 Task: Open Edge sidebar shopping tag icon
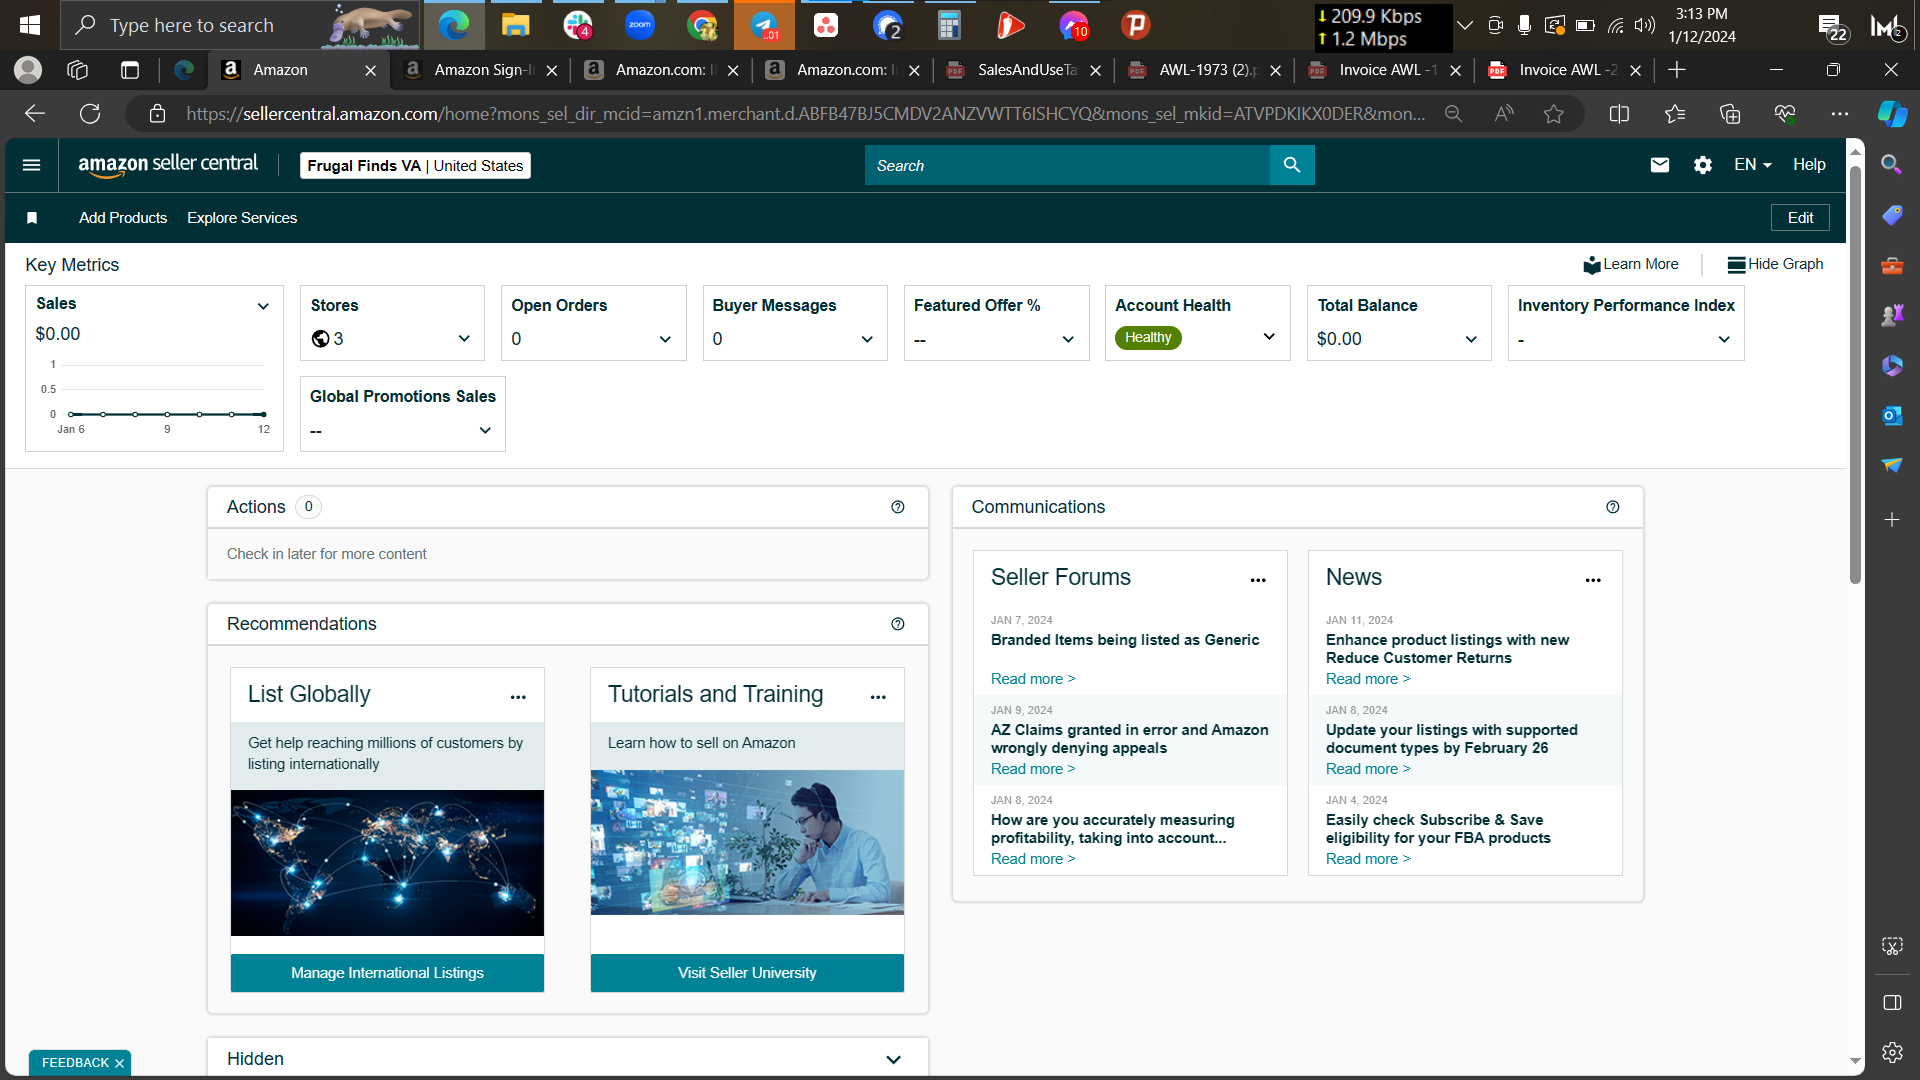pyautogui.click(x=1892, y=215)
